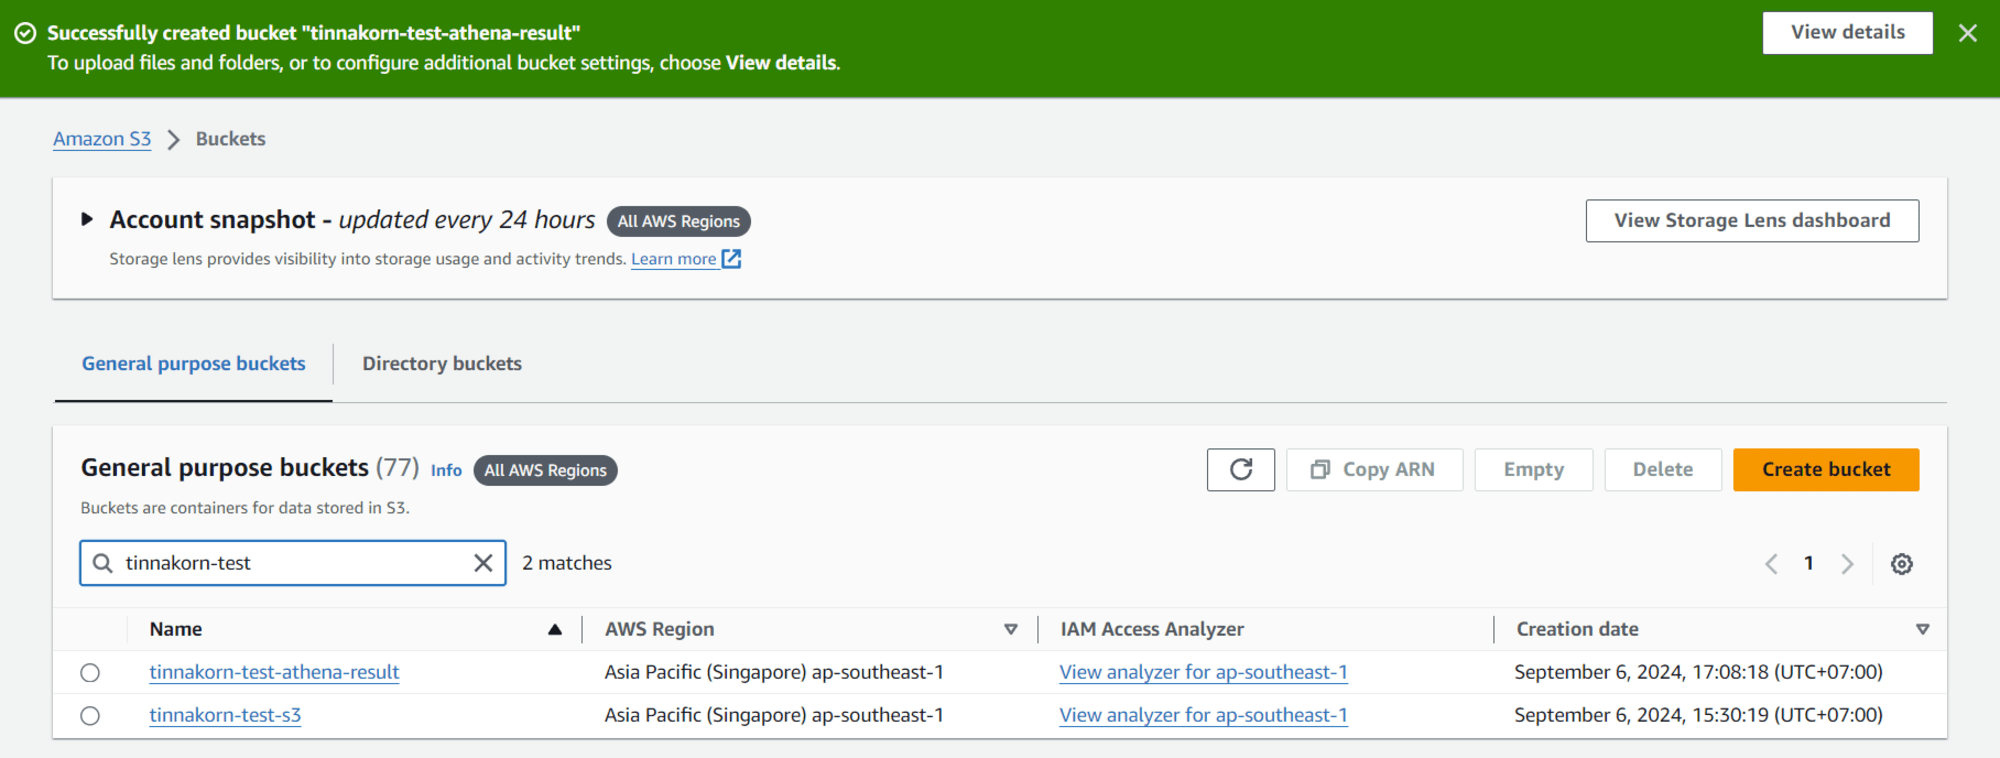
Task: Focus the bucket search input field
Action: [x=292, y=563]
